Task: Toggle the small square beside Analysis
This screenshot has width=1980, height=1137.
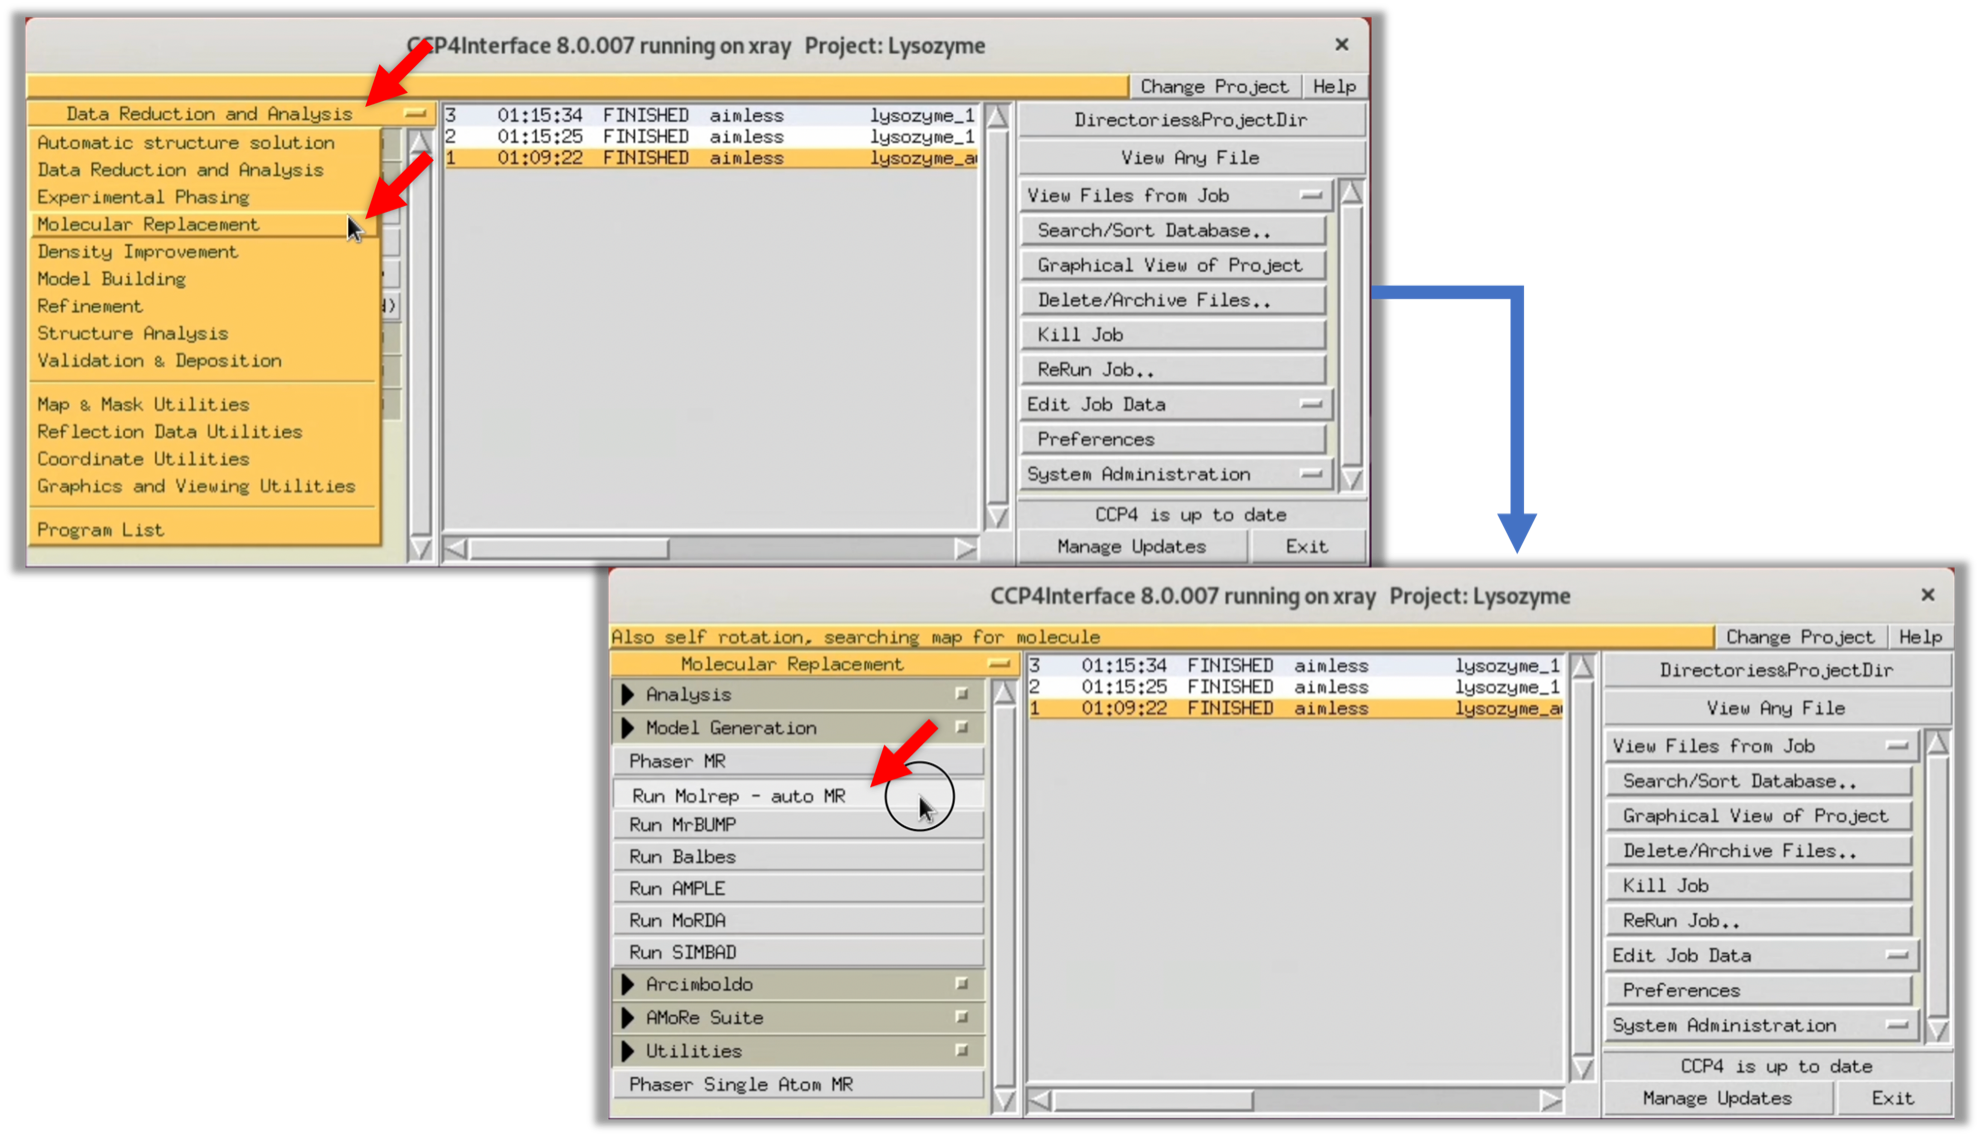Action: (961, 694)
